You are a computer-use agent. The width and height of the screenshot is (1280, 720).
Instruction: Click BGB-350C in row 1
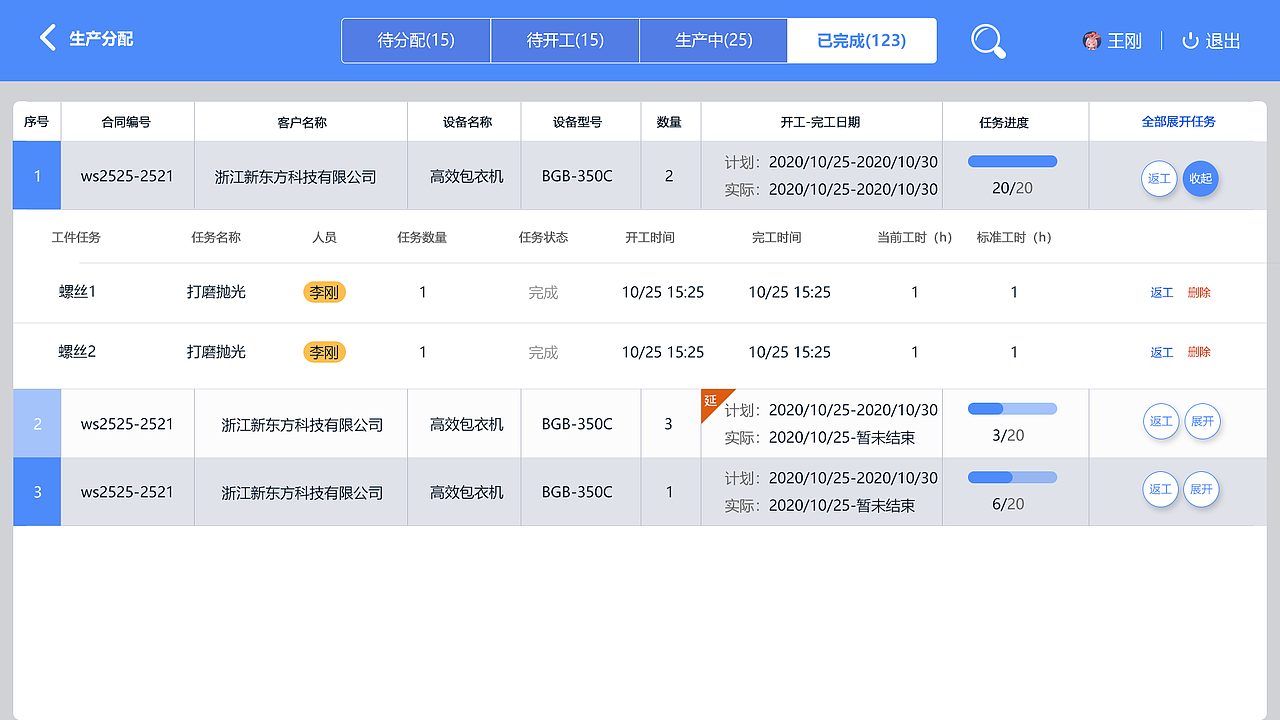(x=577, y=176)
